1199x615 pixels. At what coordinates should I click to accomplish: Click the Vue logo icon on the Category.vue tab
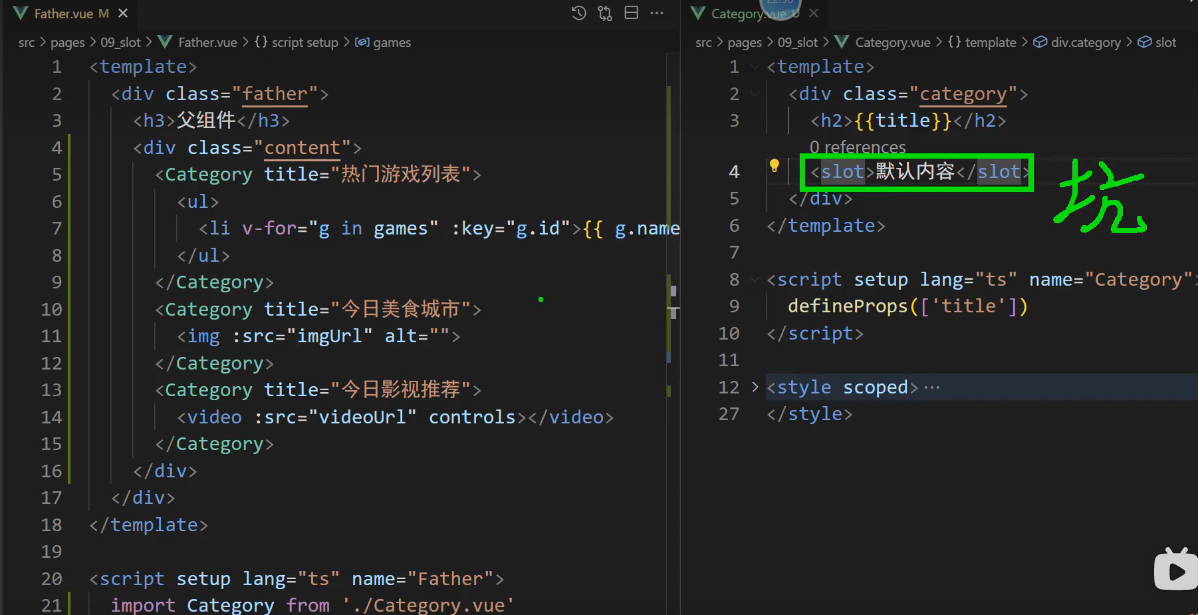tap(697, 13)
